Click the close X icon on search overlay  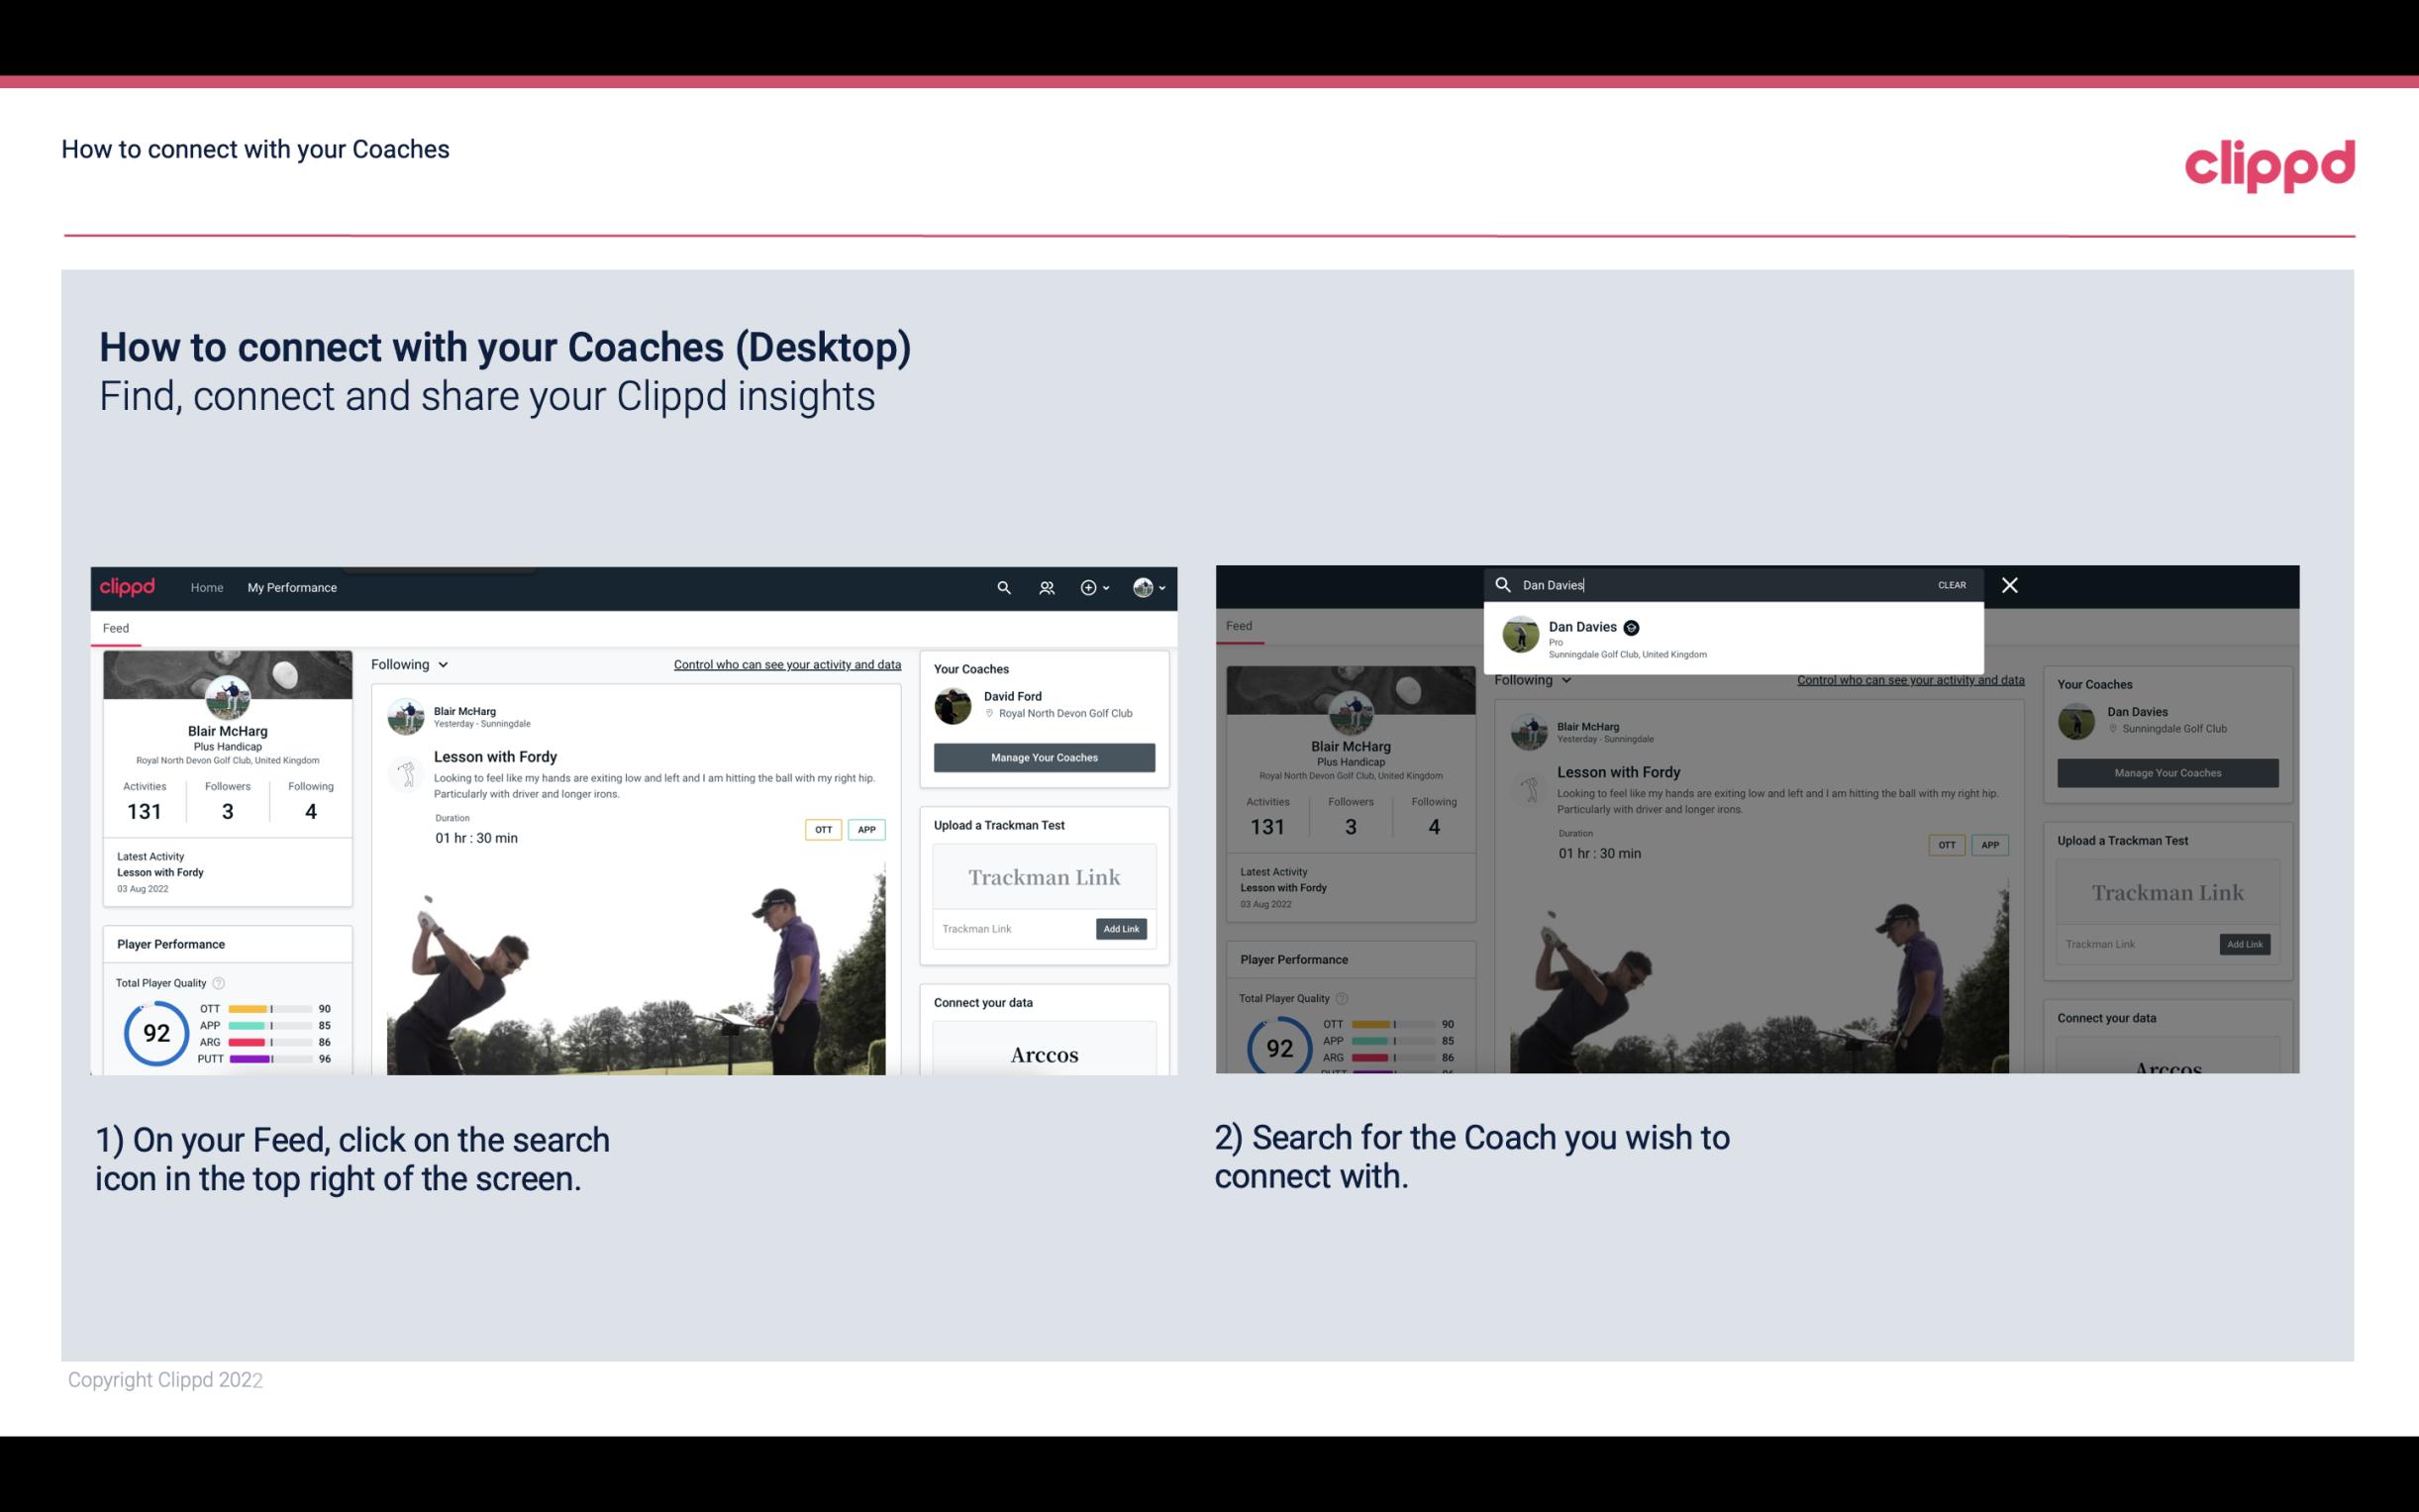tap(2008, 583)
